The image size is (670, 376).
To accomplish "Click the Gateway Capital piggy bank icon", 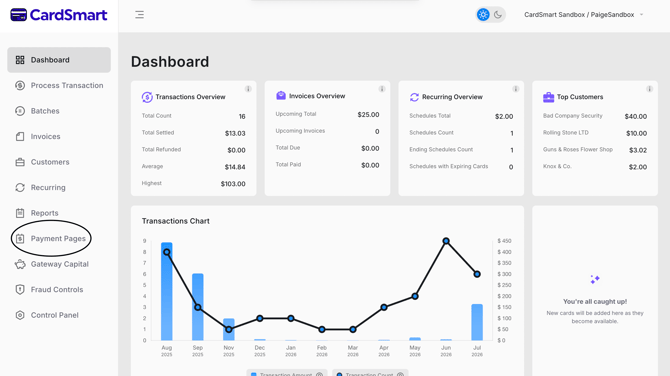I will [x=20, y=264].
